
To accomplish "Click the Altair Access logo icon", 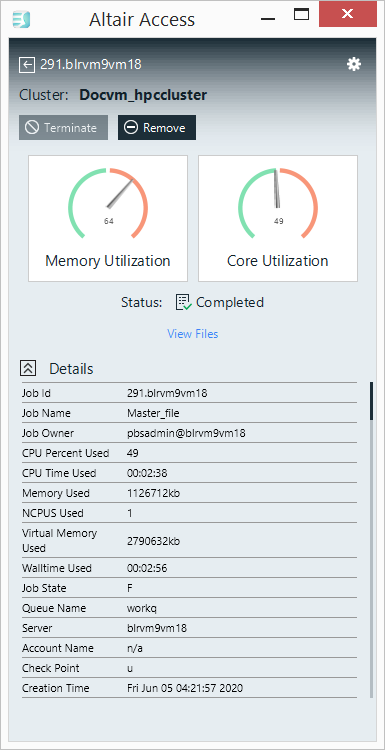I will point(21,19).
